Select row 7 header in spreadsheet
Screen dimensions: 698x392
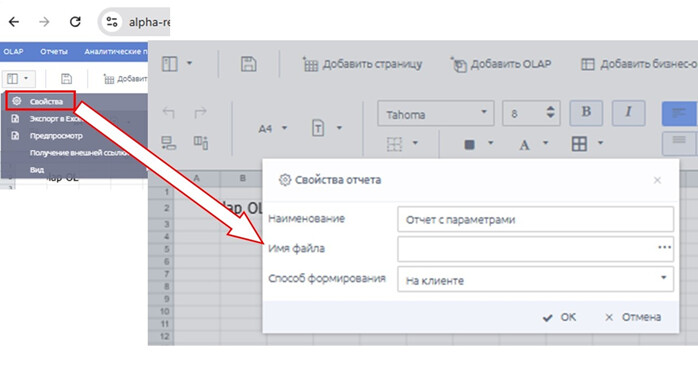point(161,274)
